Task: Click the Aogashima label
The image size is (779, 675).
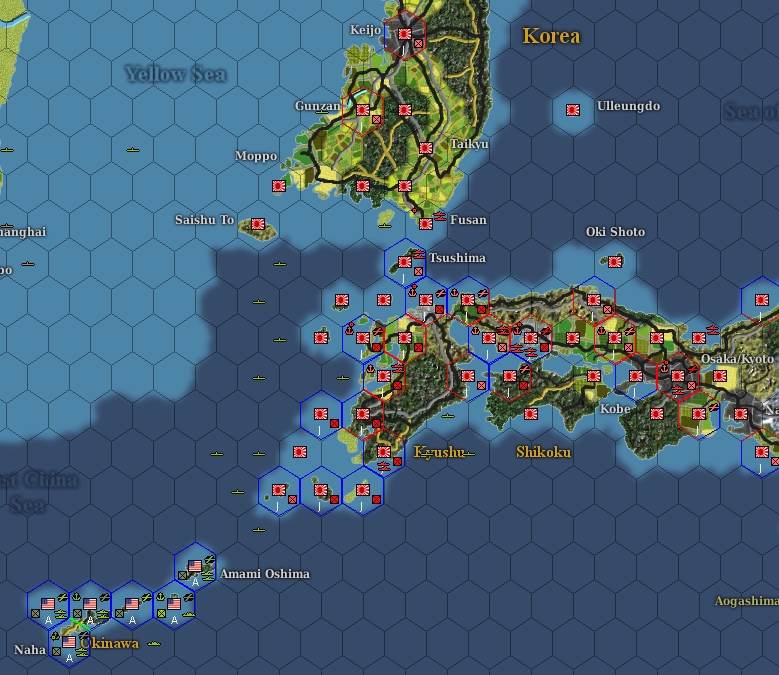Action: pyautogui.click(x=746, y=601)
